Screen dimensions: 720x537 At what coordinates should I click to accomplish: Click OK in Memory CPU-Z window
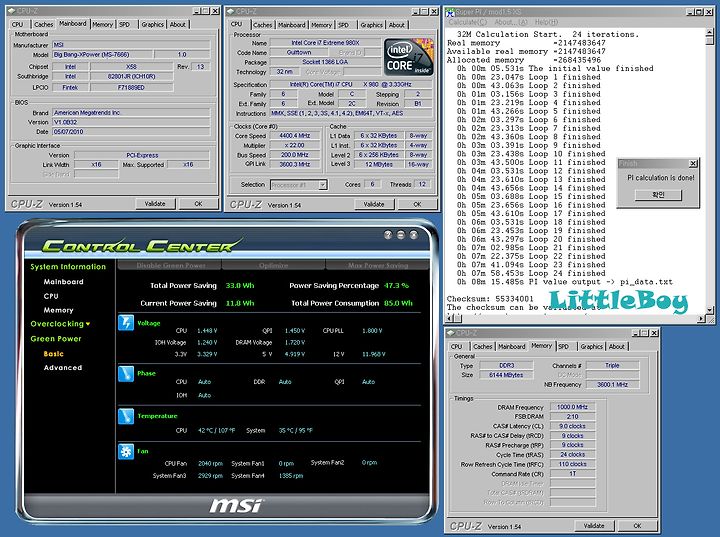[637, 526]
